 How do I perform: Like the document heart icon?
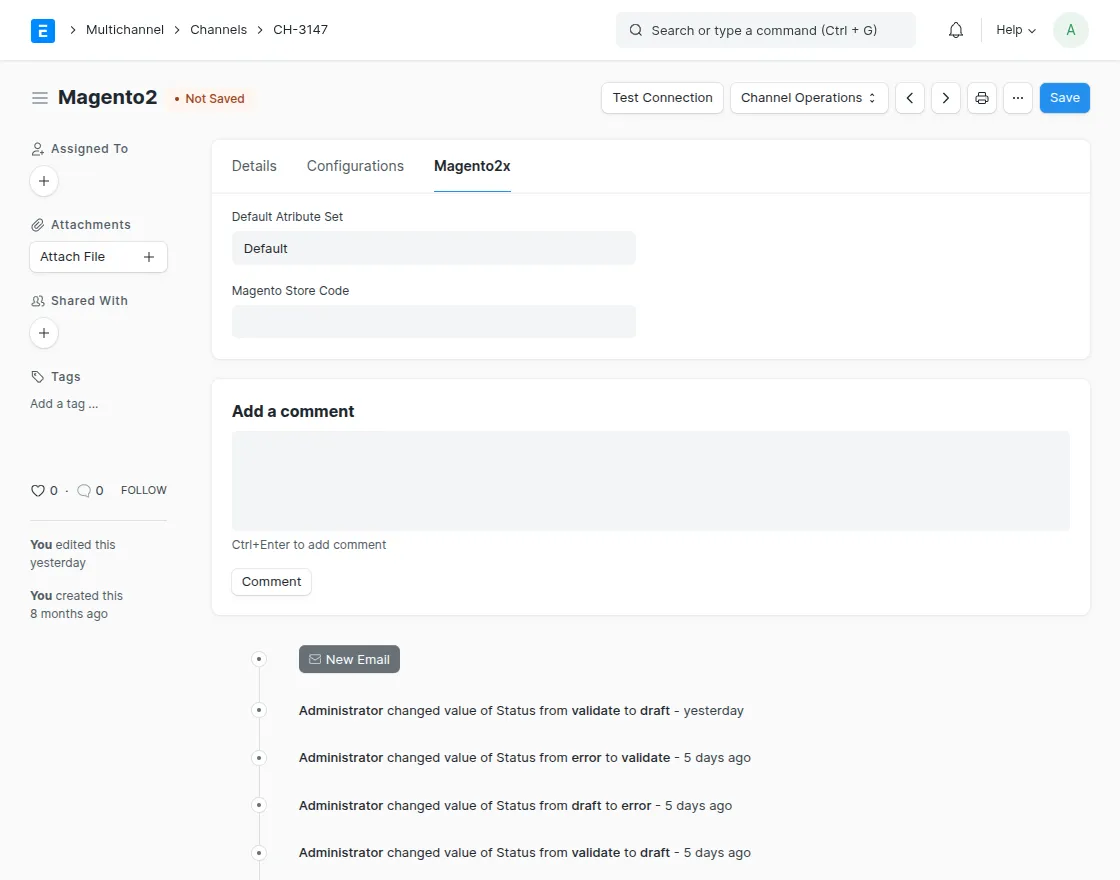click(37, 490)
